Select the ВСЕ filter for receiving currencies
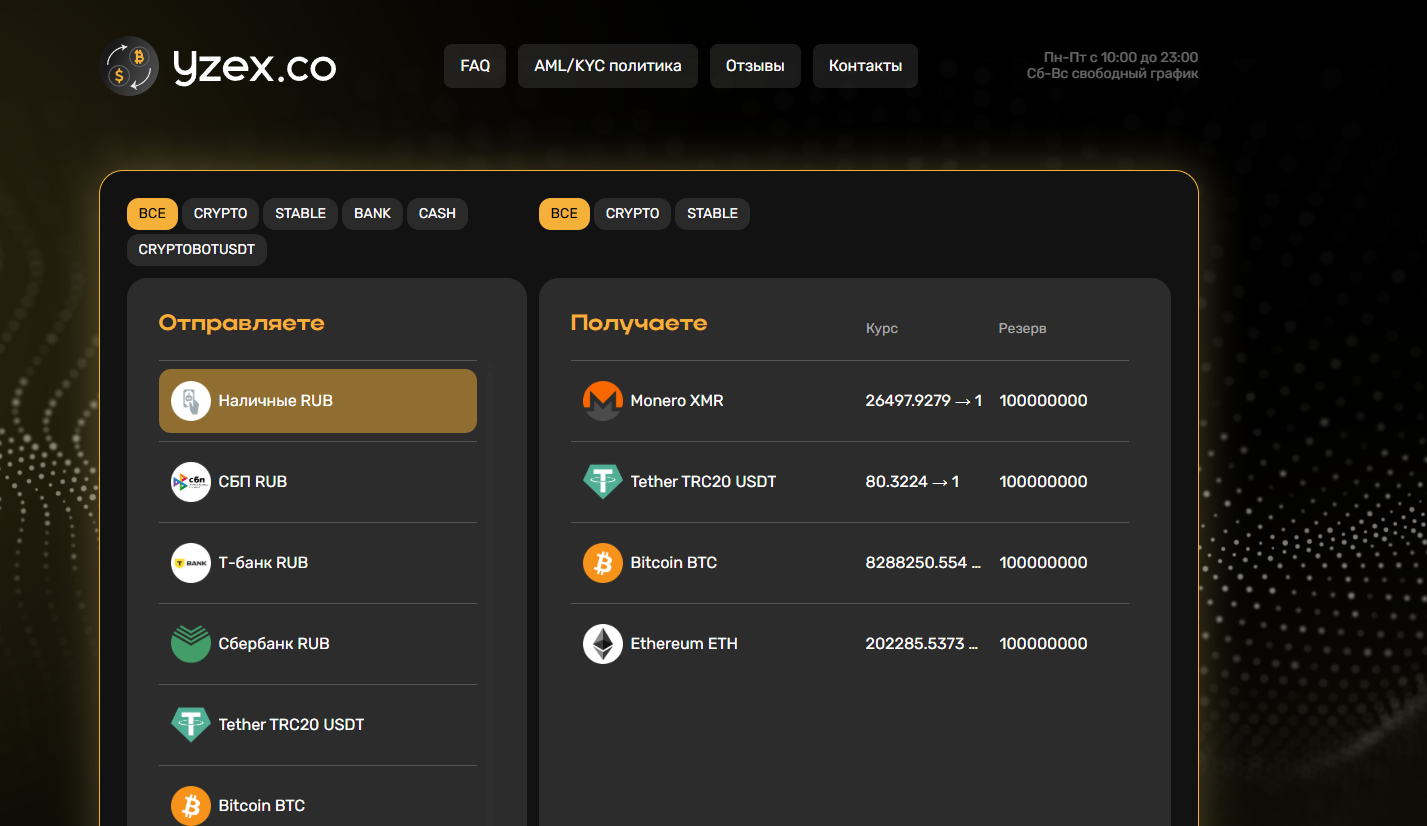The image size is (1427, 826). 565,214
